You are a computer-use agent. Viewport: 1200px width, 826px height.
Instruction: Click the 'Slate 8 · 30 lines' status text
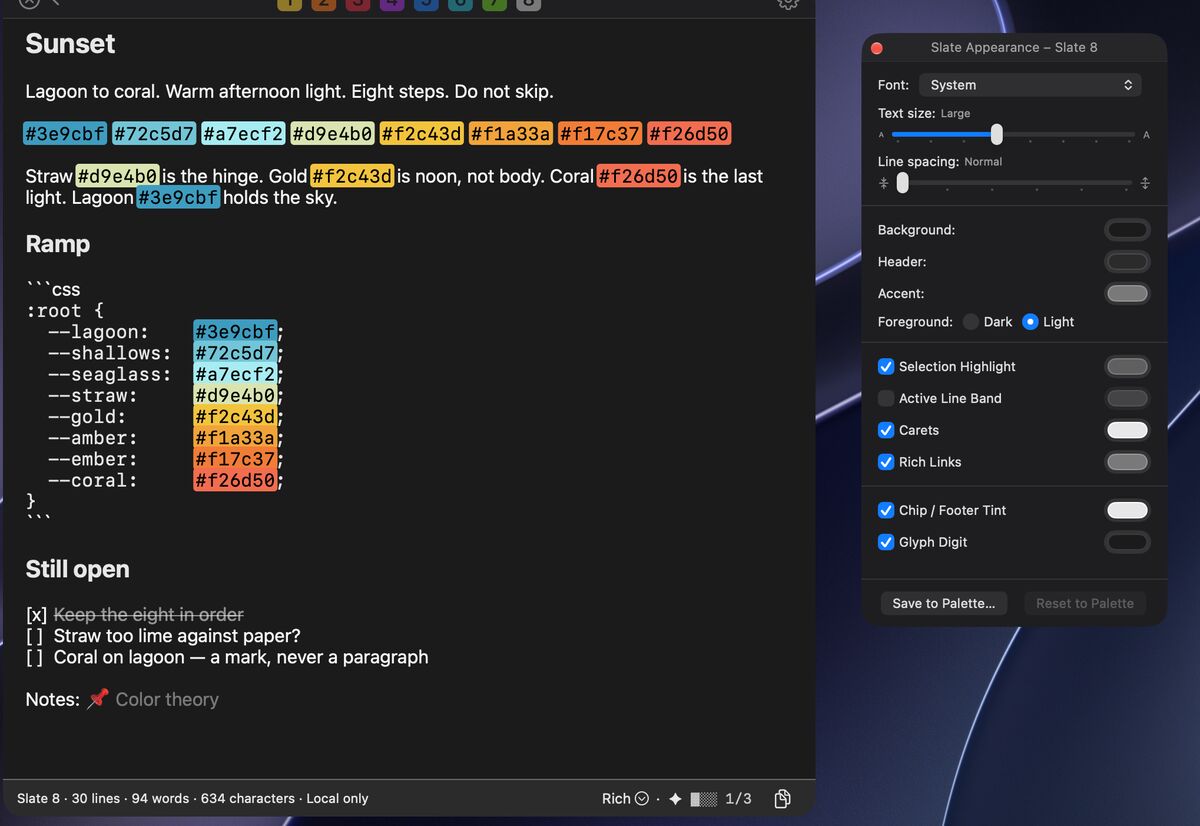point(68,798)
